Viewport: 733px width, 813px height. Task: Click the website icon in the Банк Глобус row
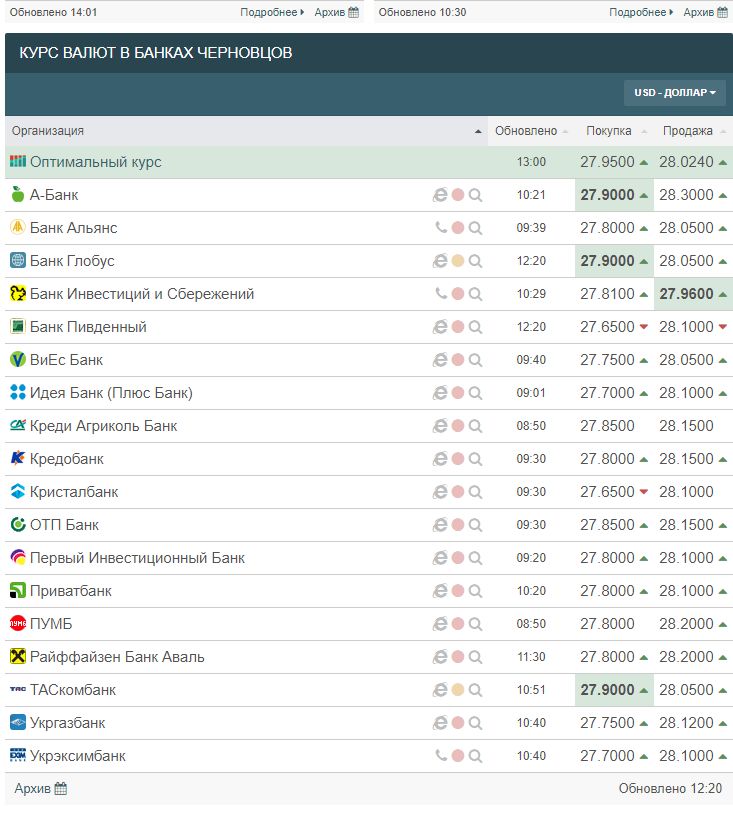coord(440,261)
